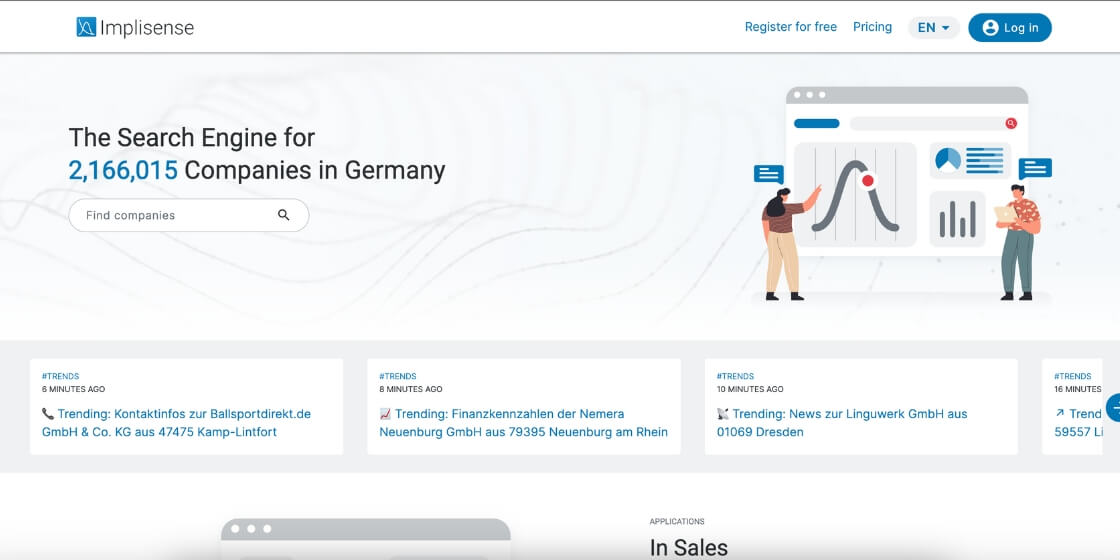
Task: Click the Log in button
Action: (x=1010, y=28)
